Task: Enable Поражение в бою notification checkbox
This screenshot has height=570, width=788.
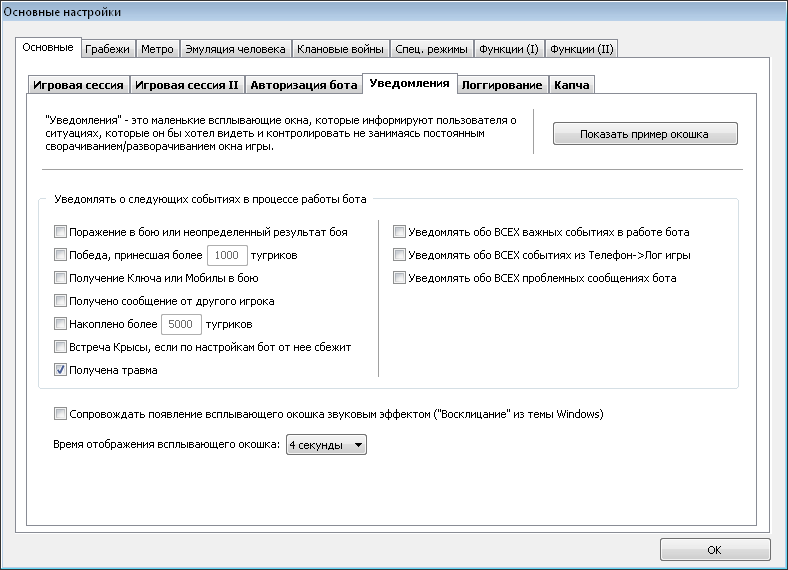Action: [60, 232]
